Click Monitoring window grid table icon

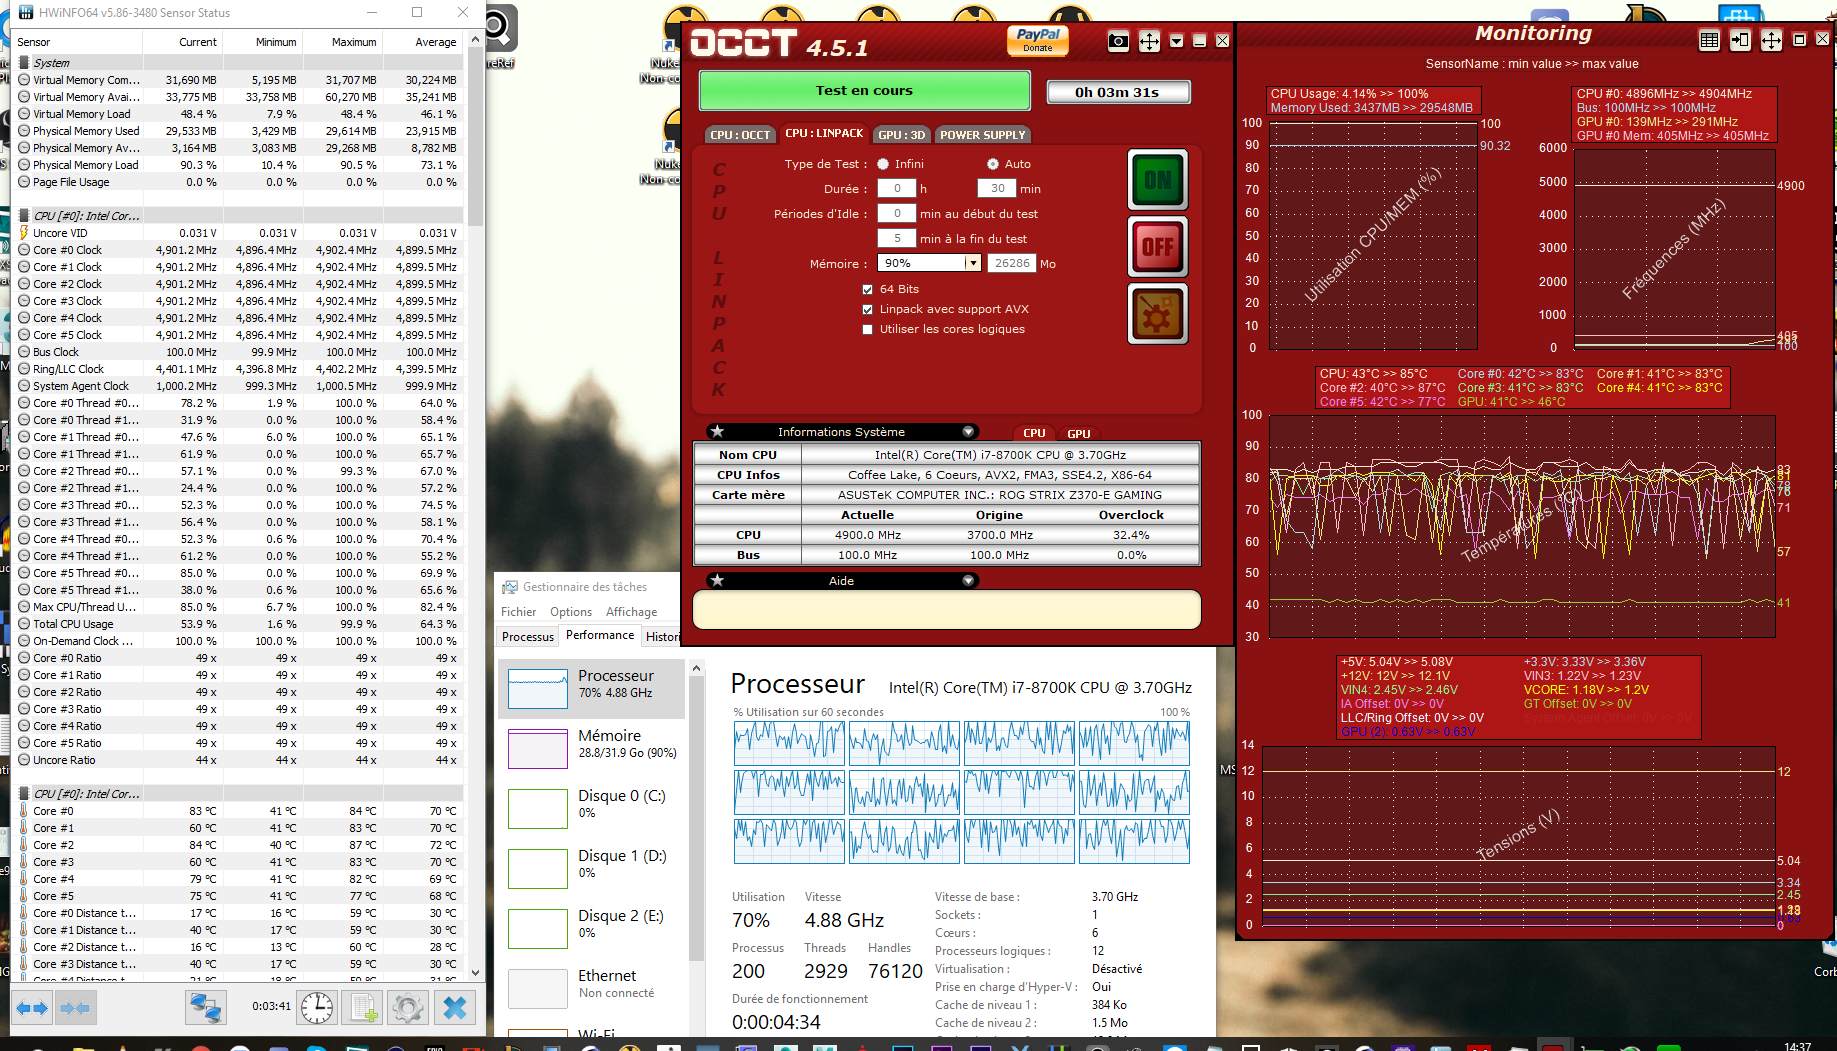coord(1709,40)
